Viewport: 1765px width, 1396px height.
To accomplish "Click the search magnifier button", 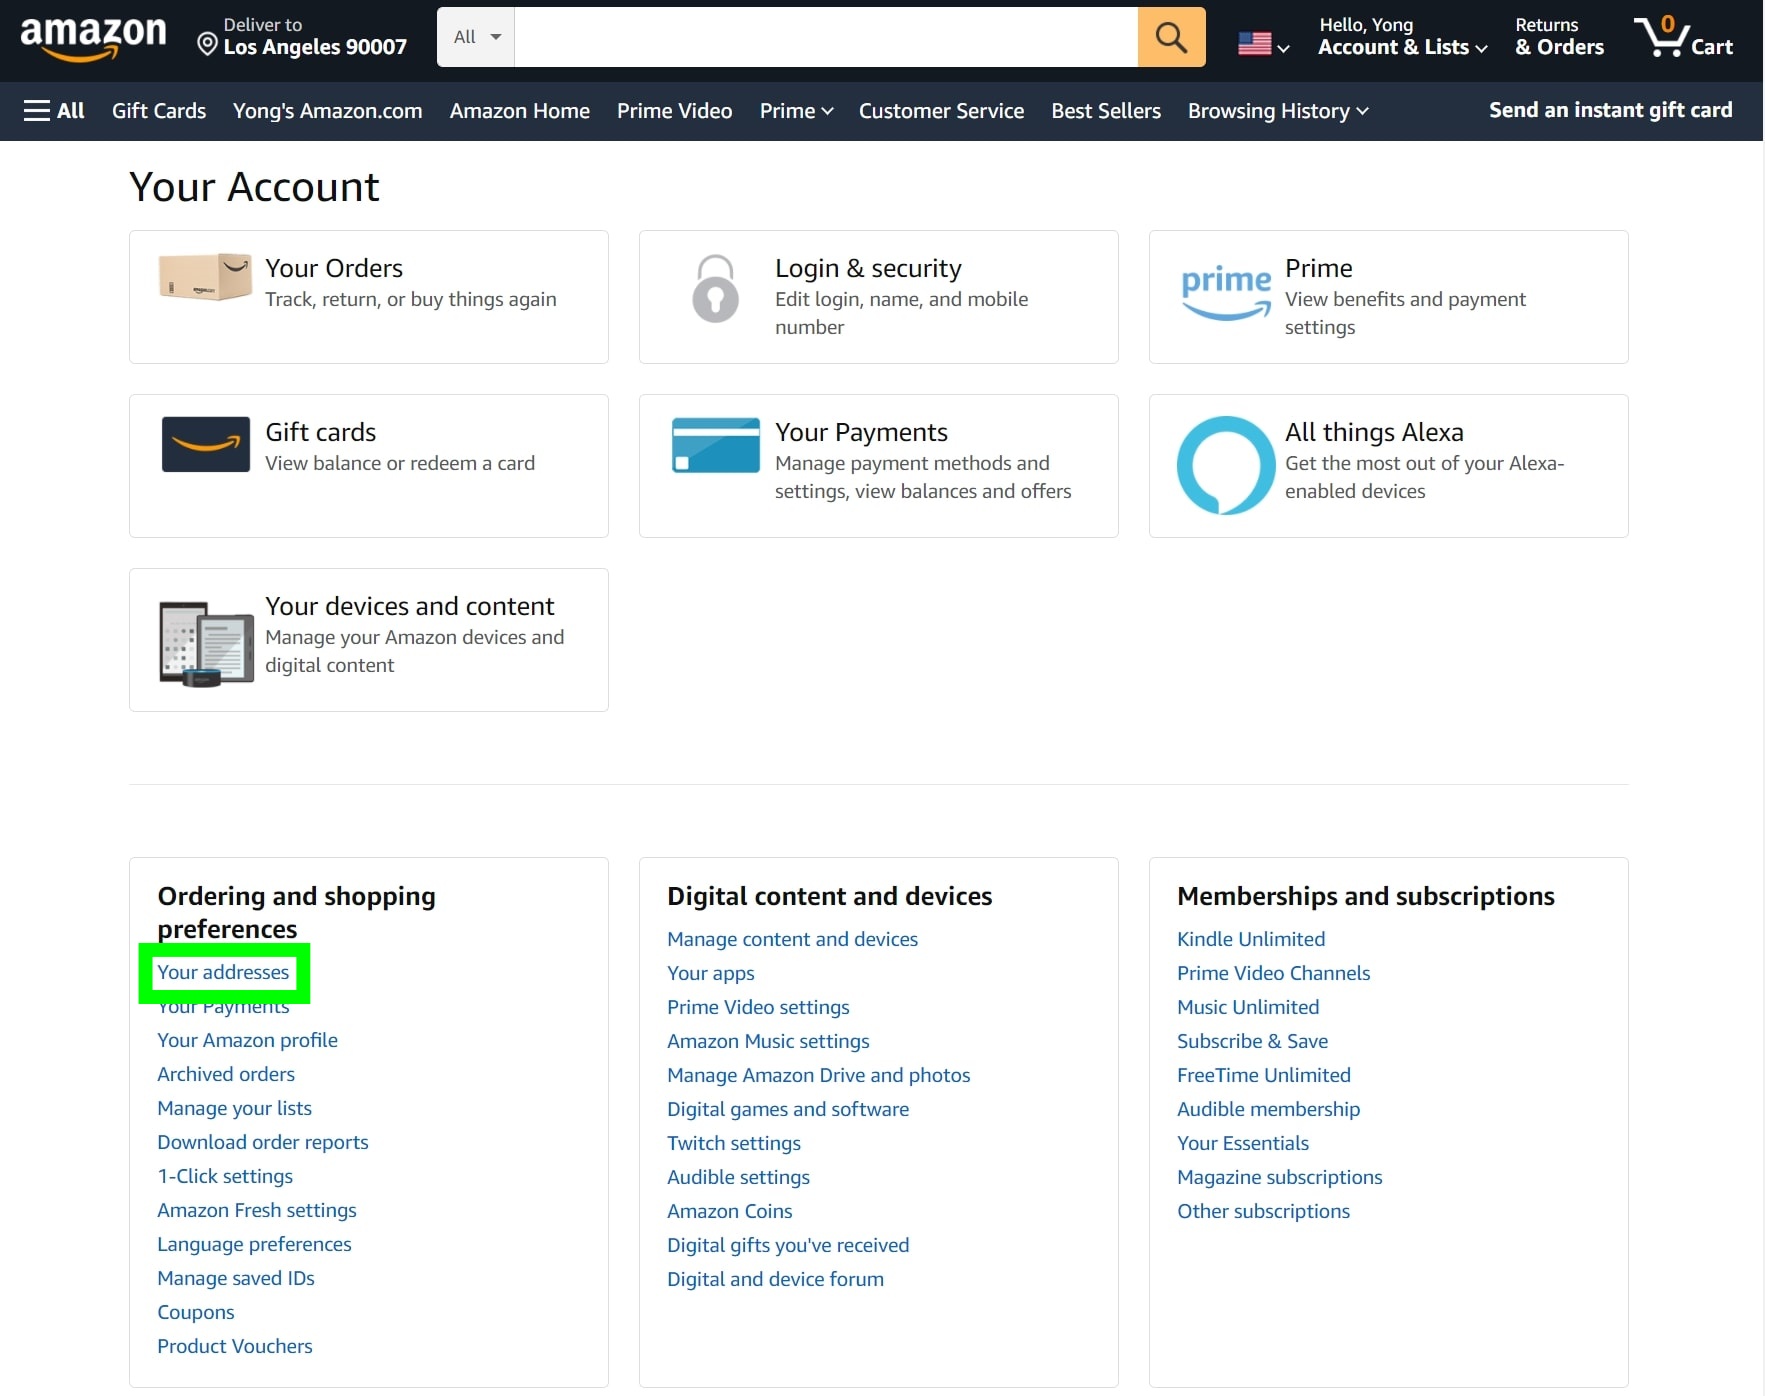I will coord(1171,37).
